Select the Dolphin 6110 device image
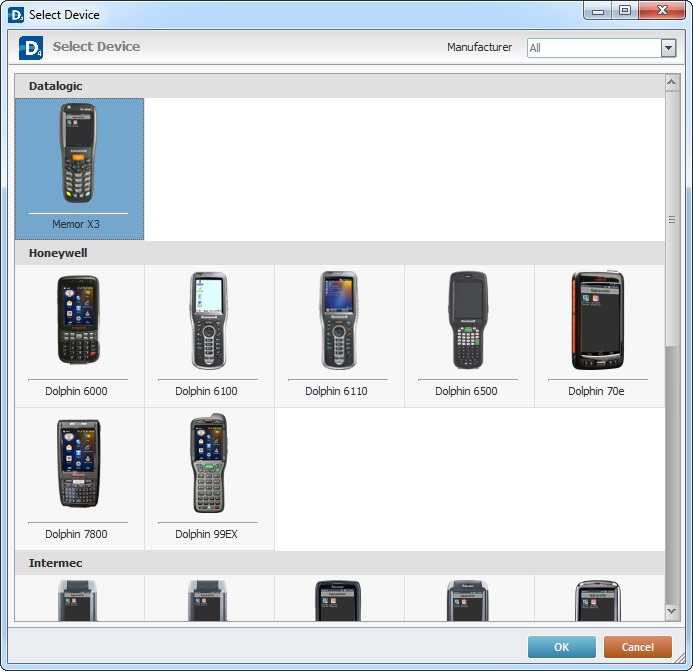 tap(339, 320)
